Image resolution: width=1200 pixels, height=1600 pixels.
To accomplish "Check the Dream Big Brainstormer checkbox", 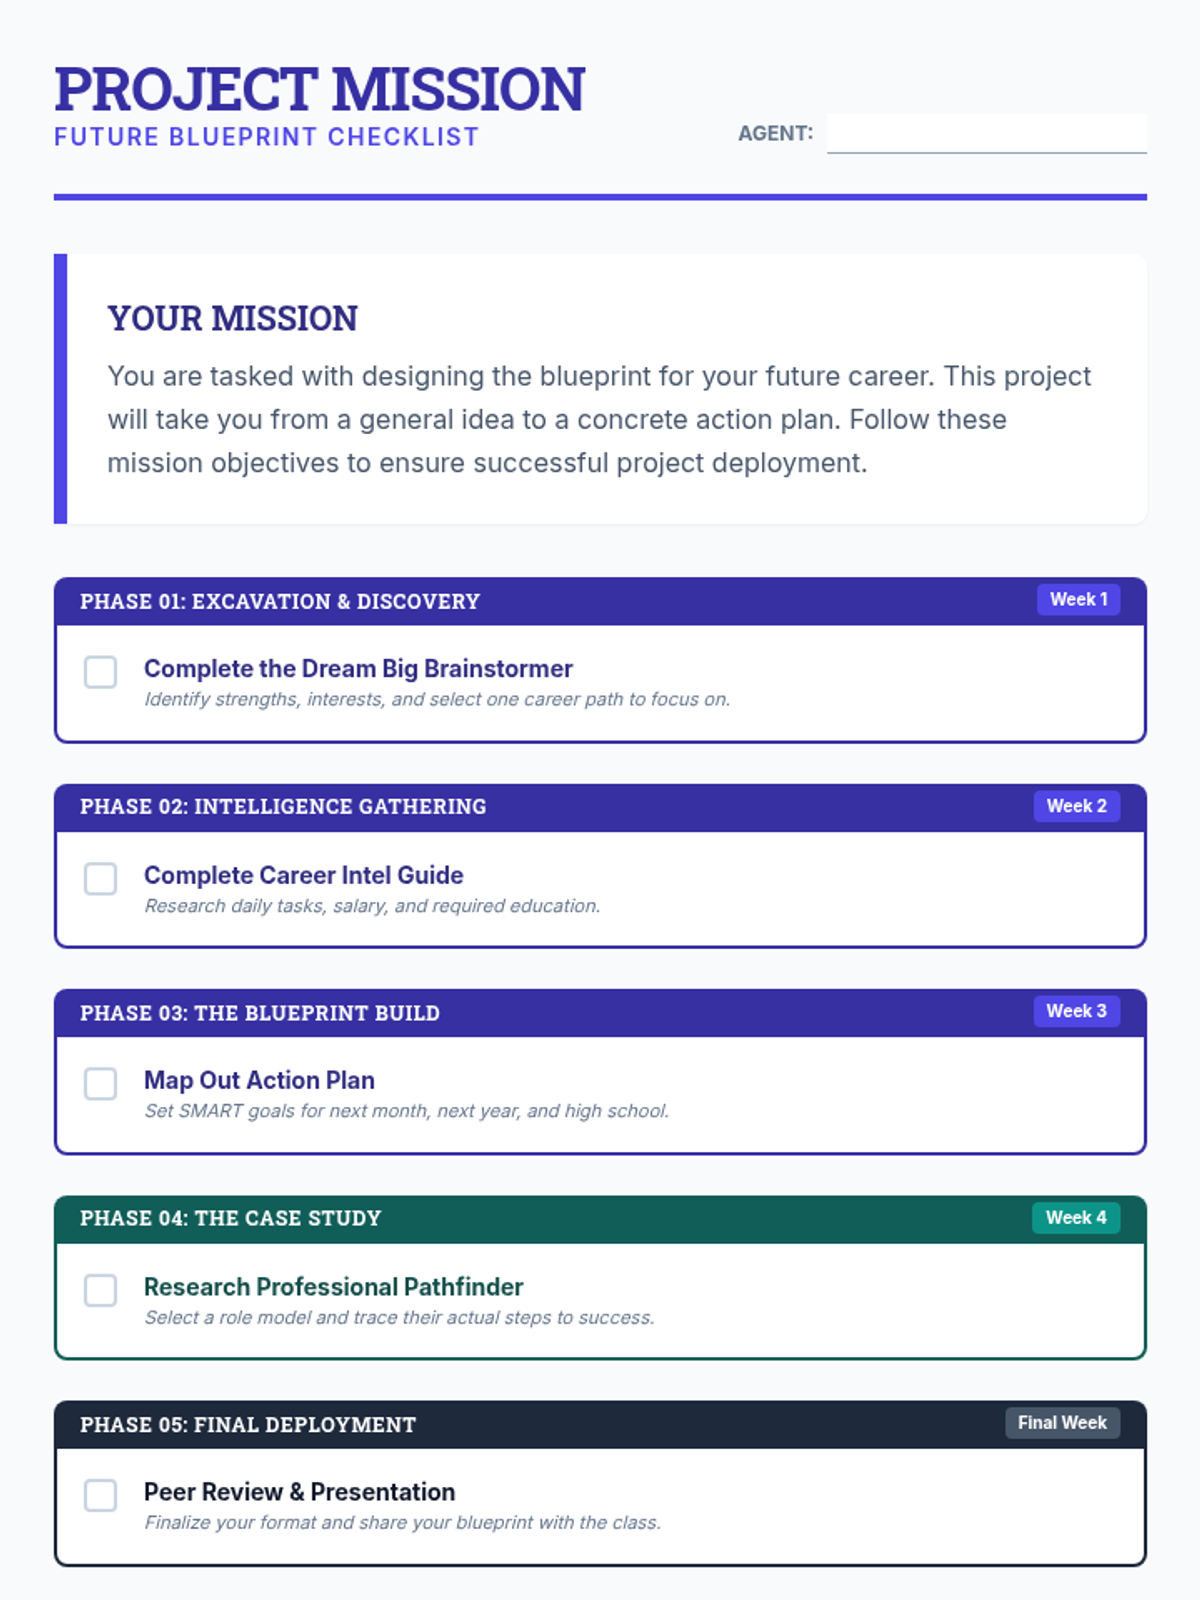I will [100, 672].
